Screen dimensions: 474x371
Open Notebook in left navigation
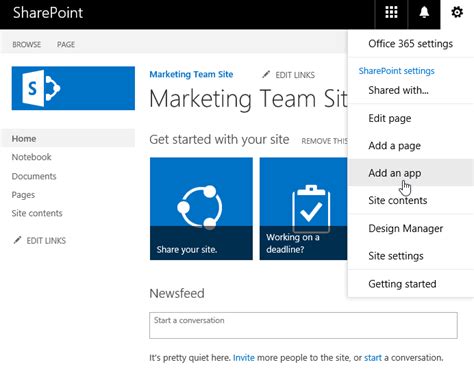32,157
